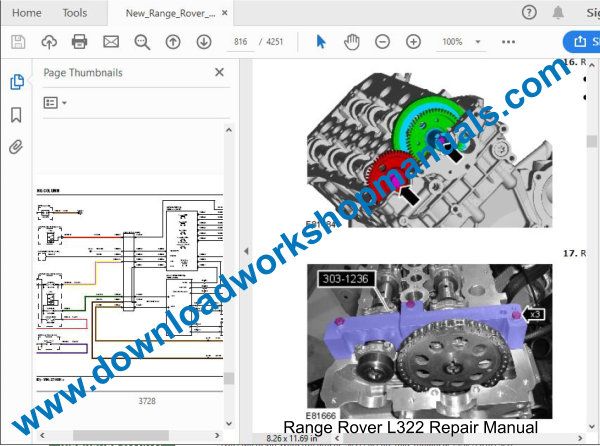Image resolution: width=600 pixels, height=446 pixels.
Task: Click document scroll up arrow
Action: 592,65
